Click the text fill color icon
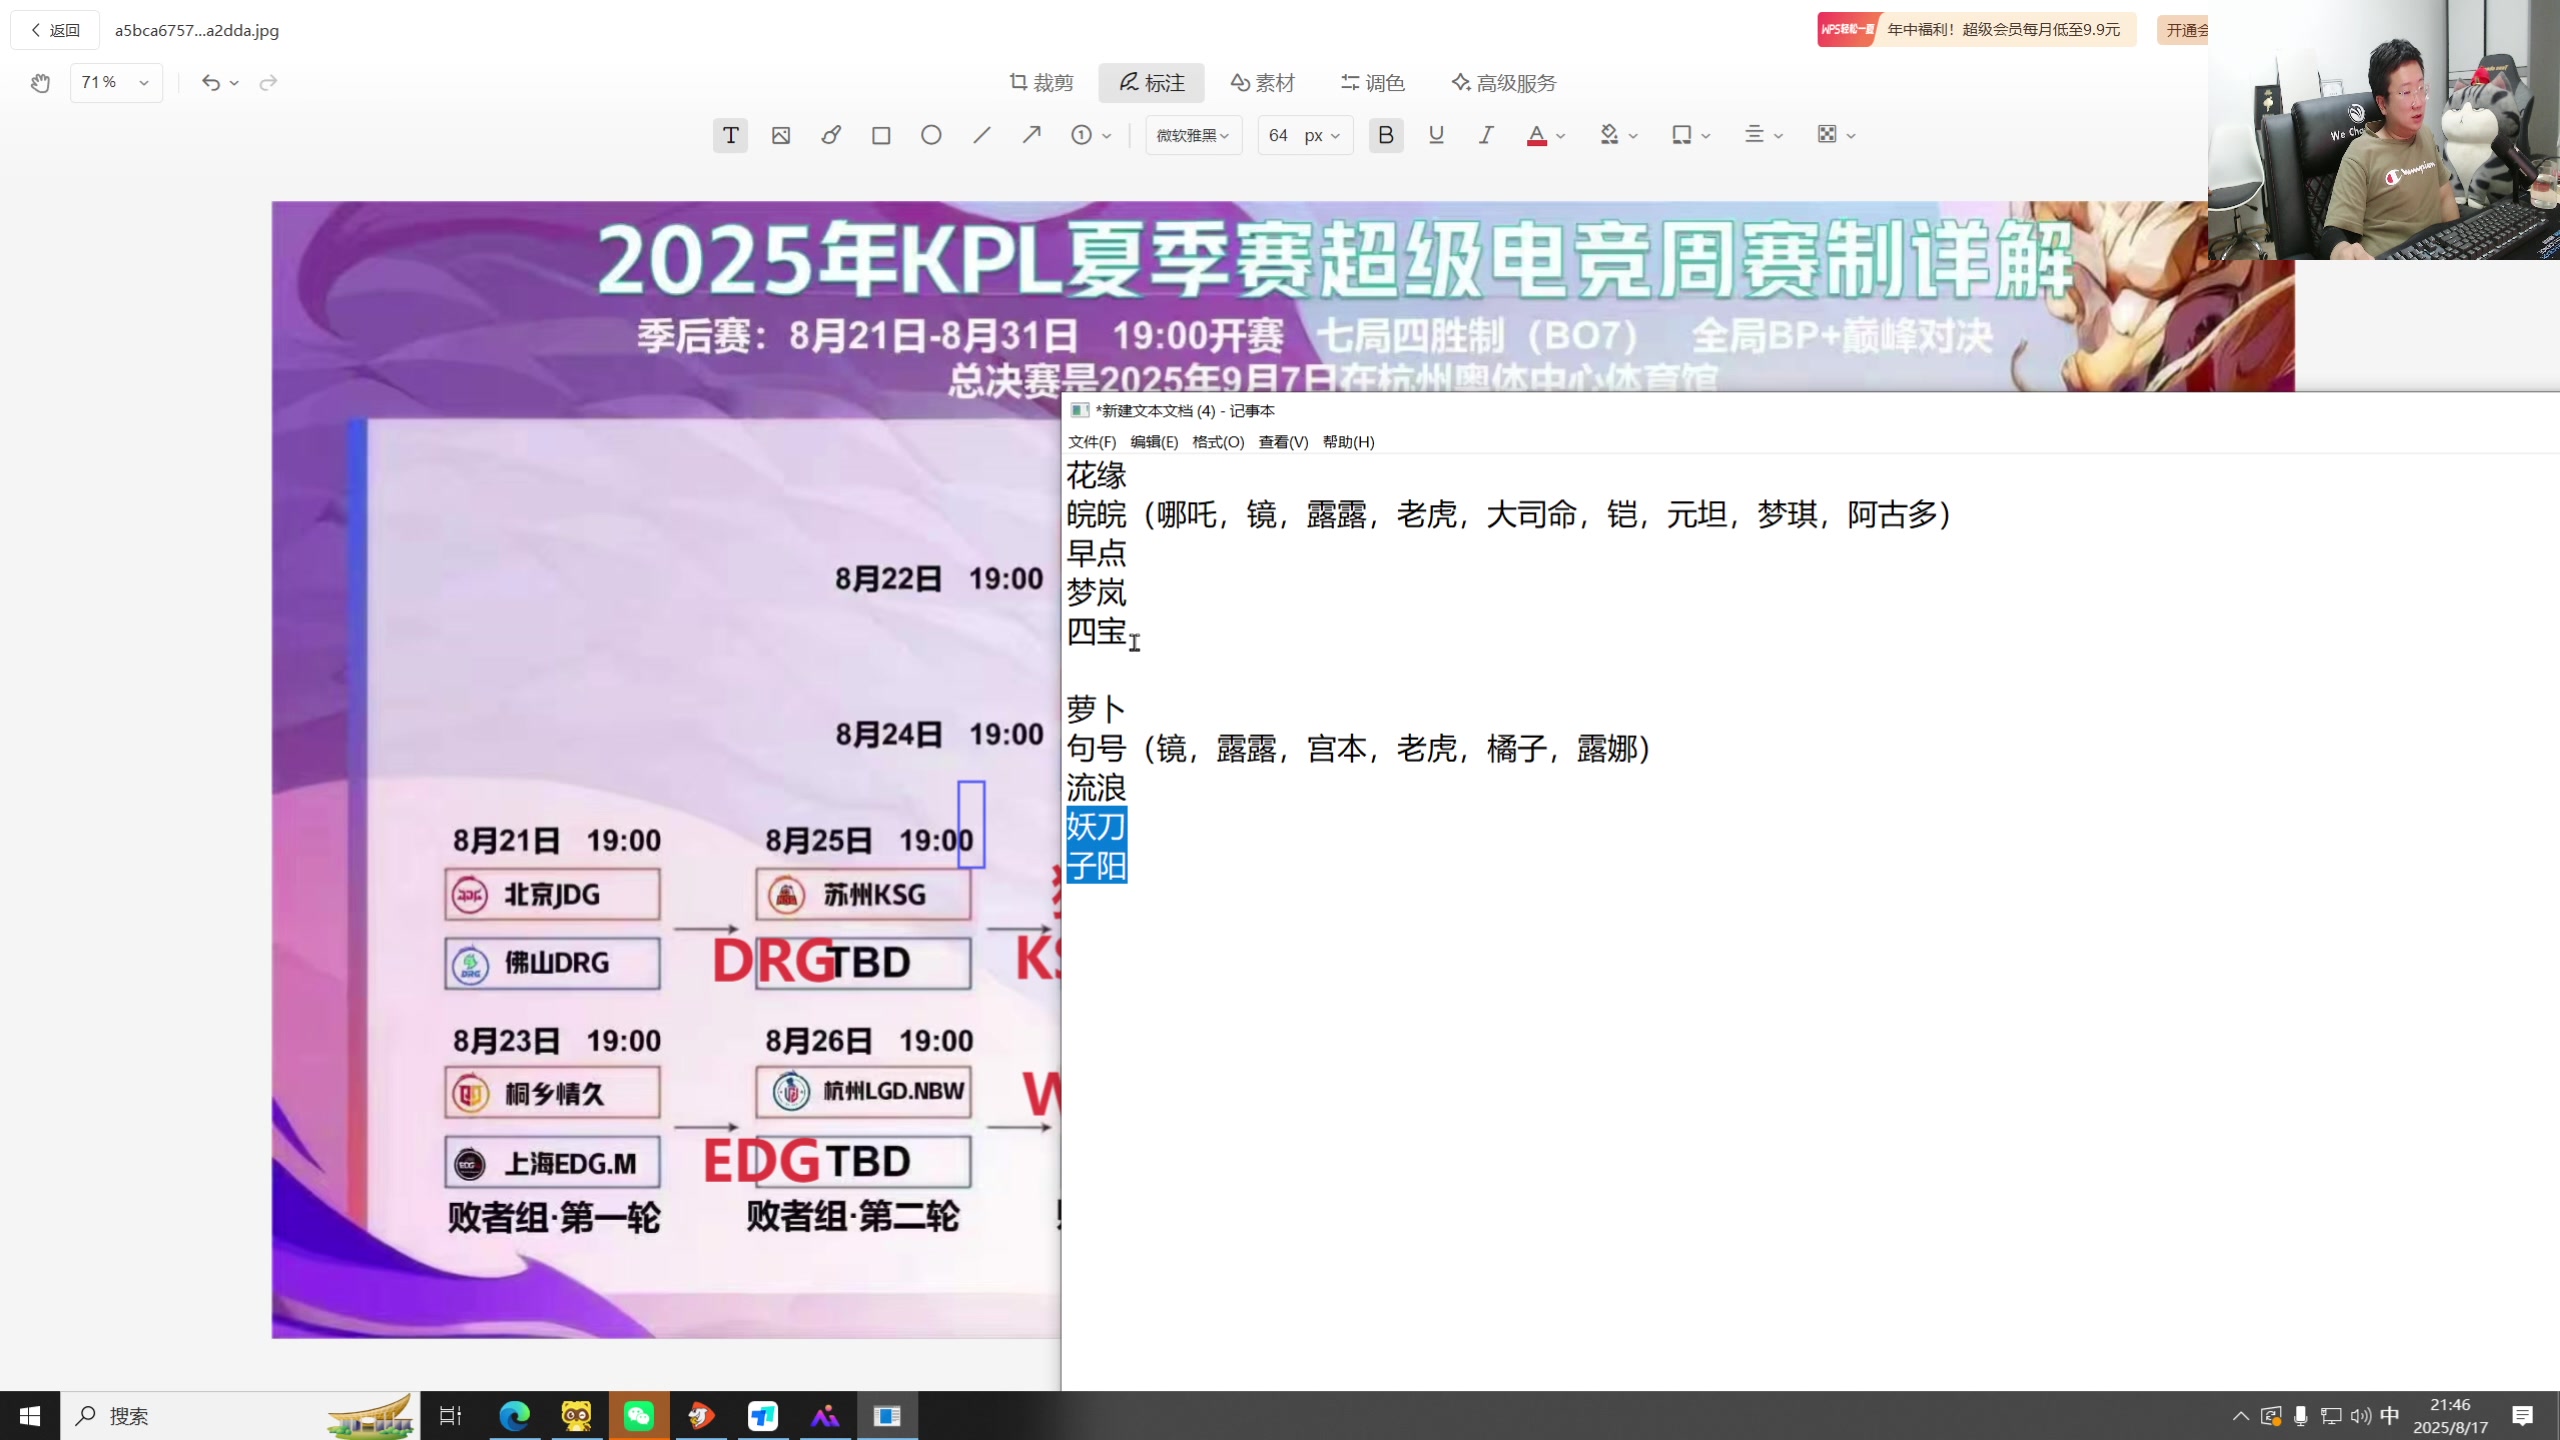 1609,135
